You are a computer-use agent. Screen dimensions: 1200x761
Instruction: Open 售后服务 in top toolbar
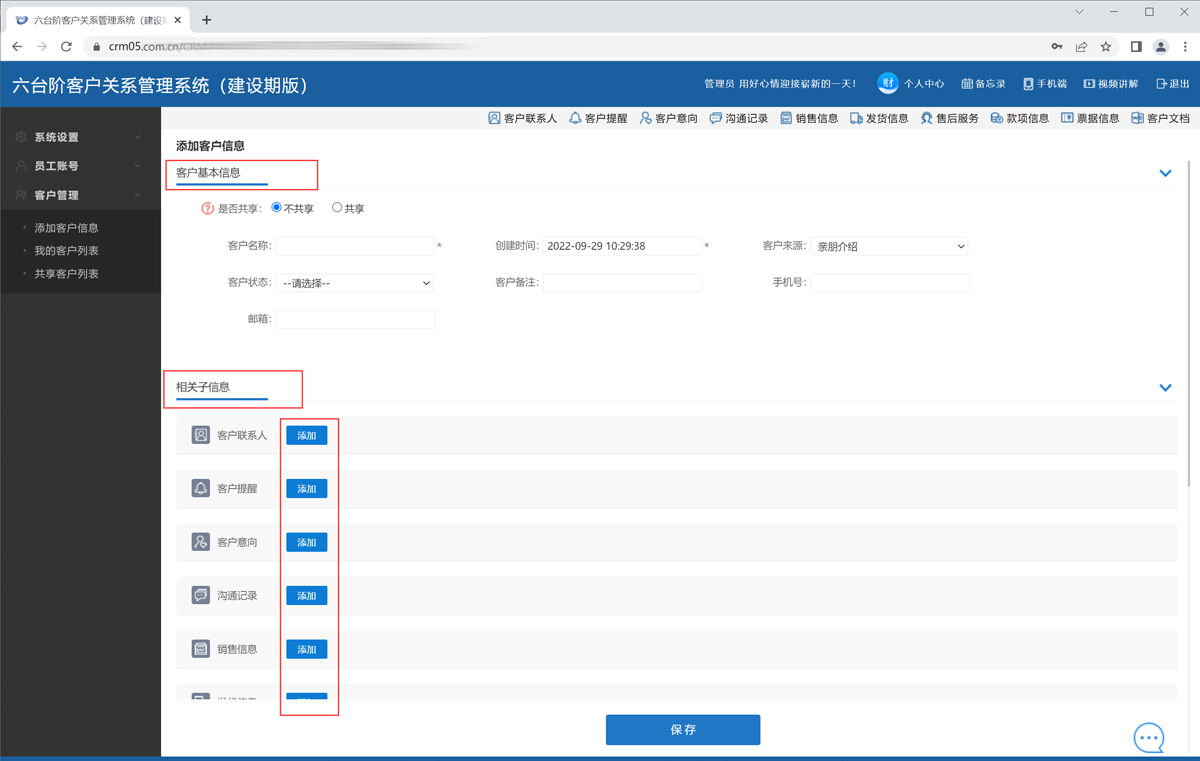[949, 118]
